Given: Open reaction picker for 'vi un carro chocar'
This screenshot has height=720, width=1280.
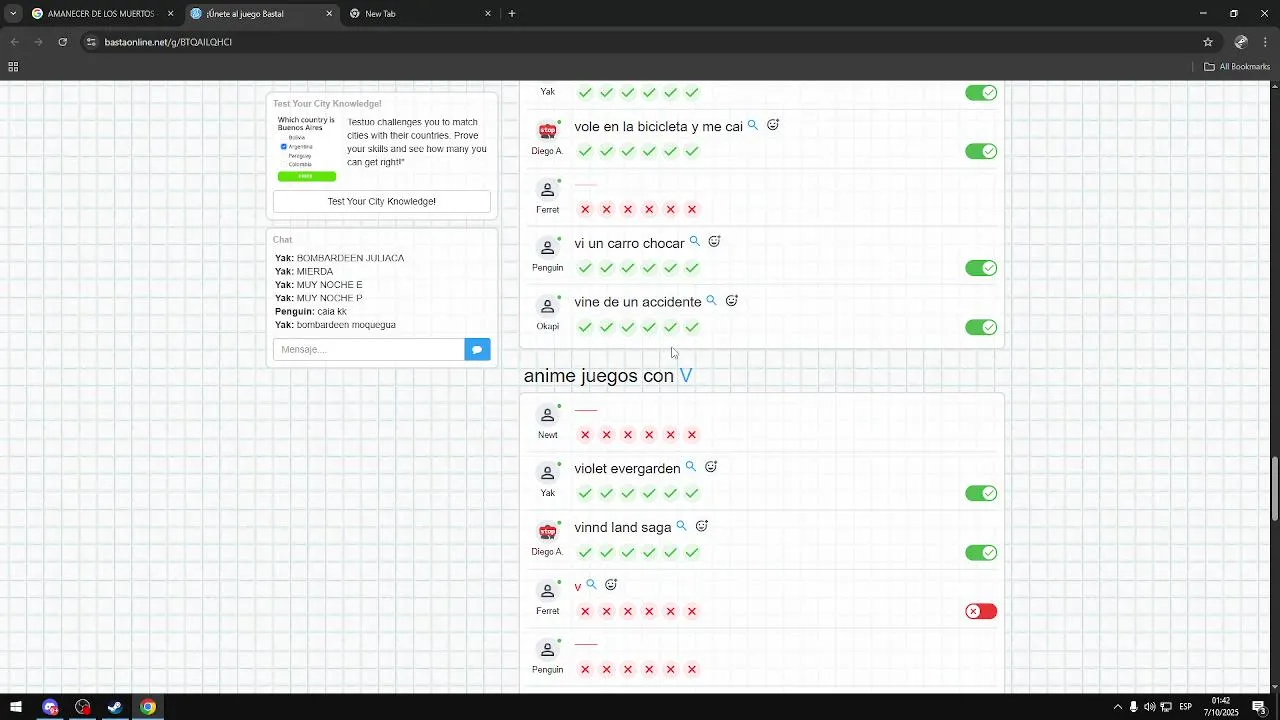Looking at the screenshot, I should [x=715, y=242].
